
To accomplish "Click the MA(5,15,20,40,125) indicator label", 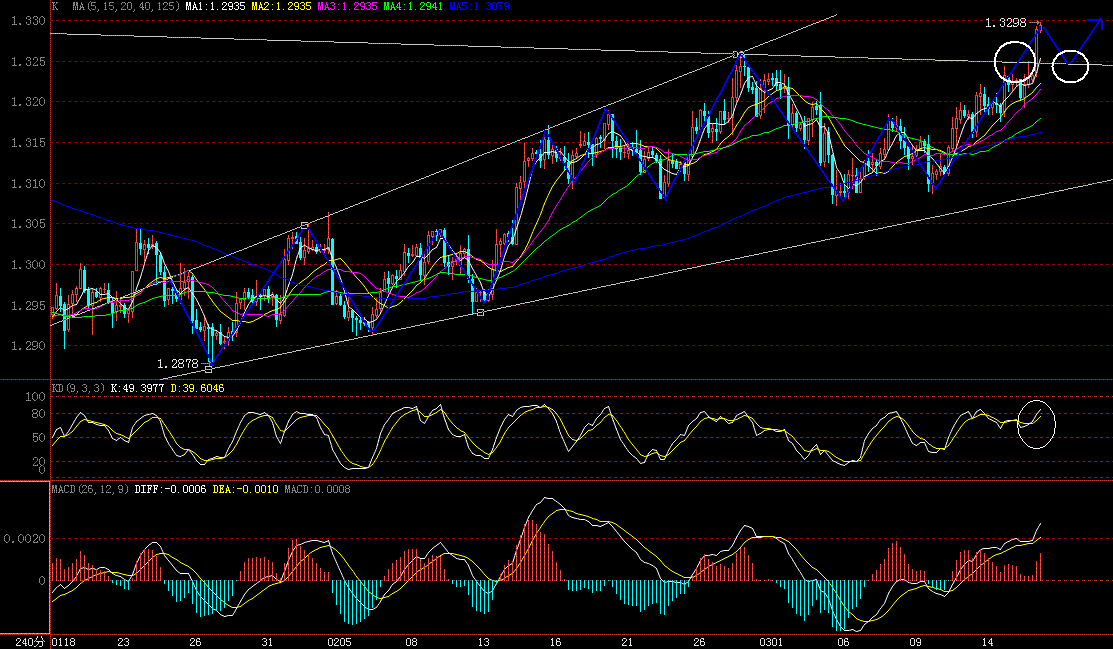I will [124, 6].
